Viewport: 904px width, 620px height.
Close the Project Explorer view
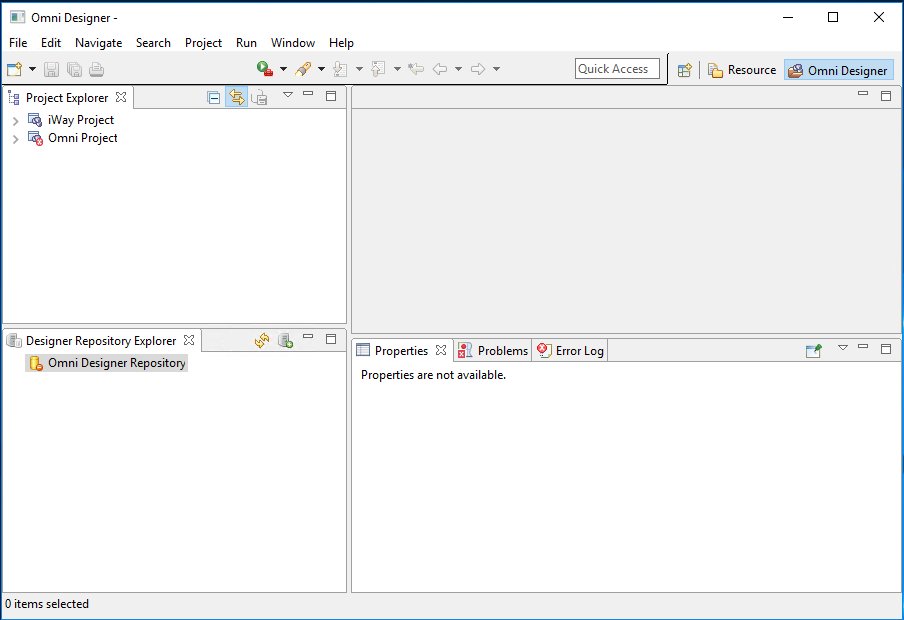[x=121, y=97]
